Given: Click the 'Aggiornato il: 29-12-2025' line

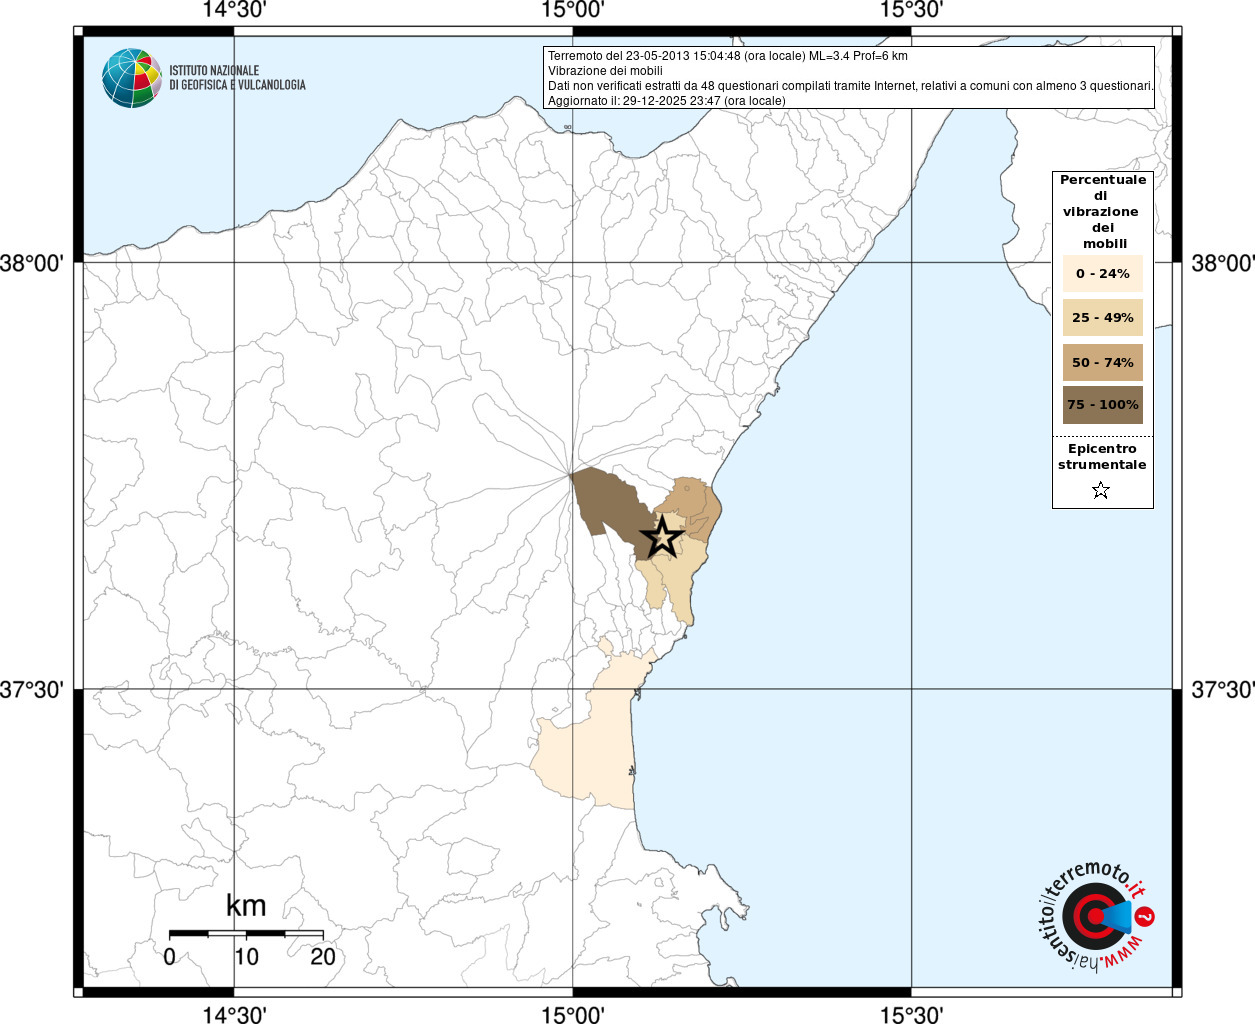Looking at the screenshot, I should click(666, 101).
